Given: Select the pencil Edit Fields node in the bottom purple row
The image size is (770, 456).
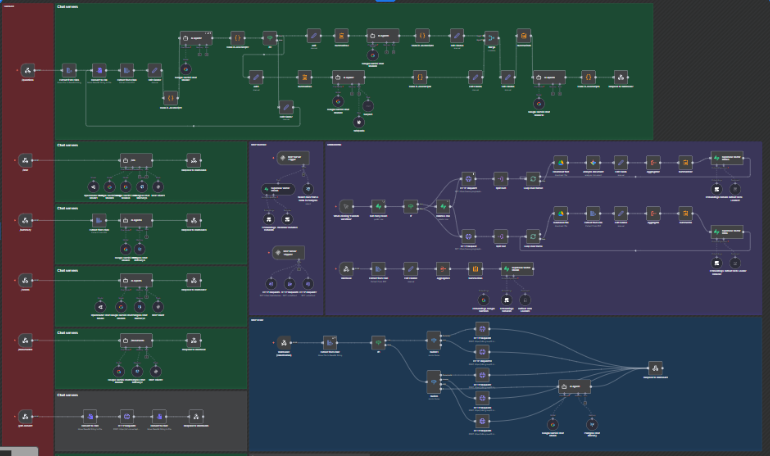Looking at the screenshot, I should click(x=411, y=268).
